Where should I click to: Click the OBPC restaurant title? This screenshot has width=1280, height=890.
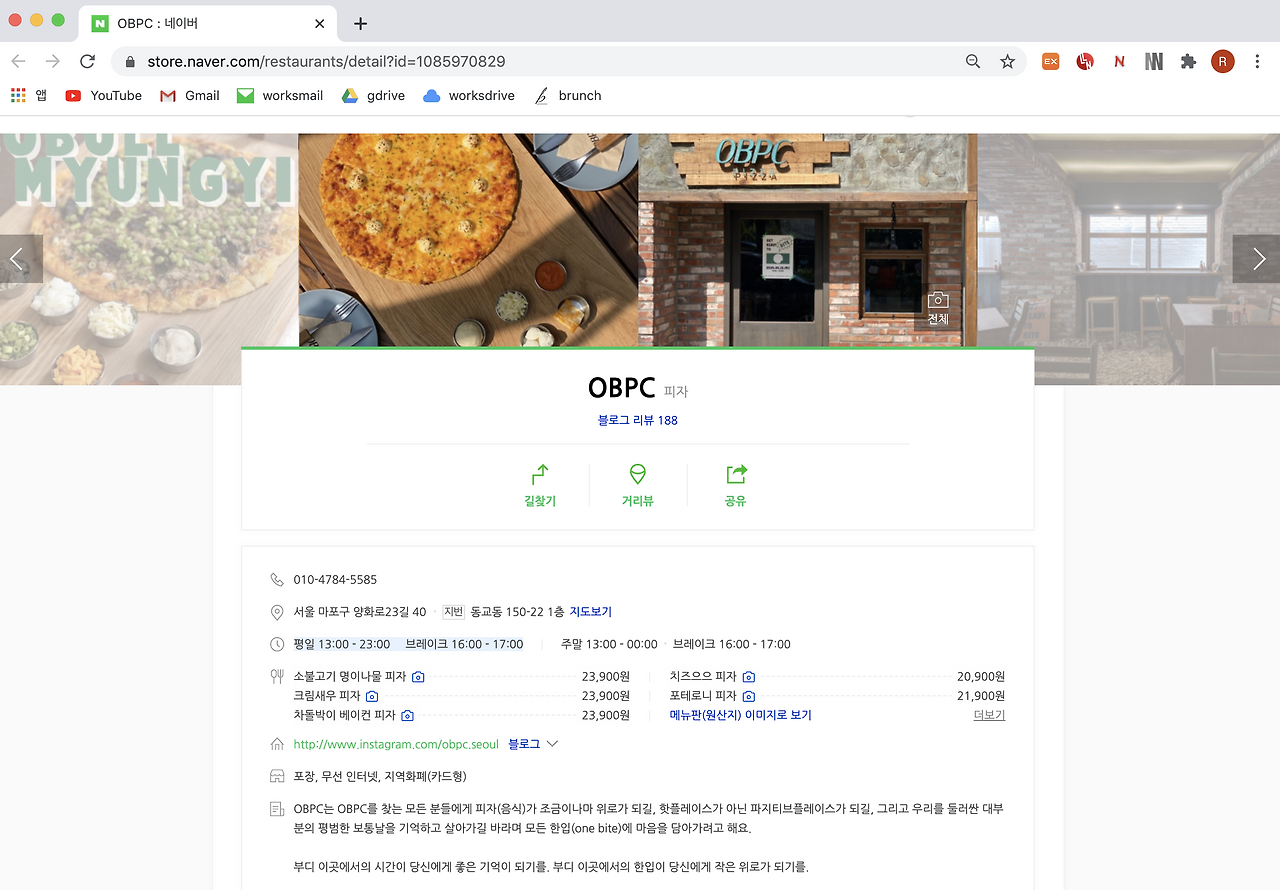click(622, 388)
